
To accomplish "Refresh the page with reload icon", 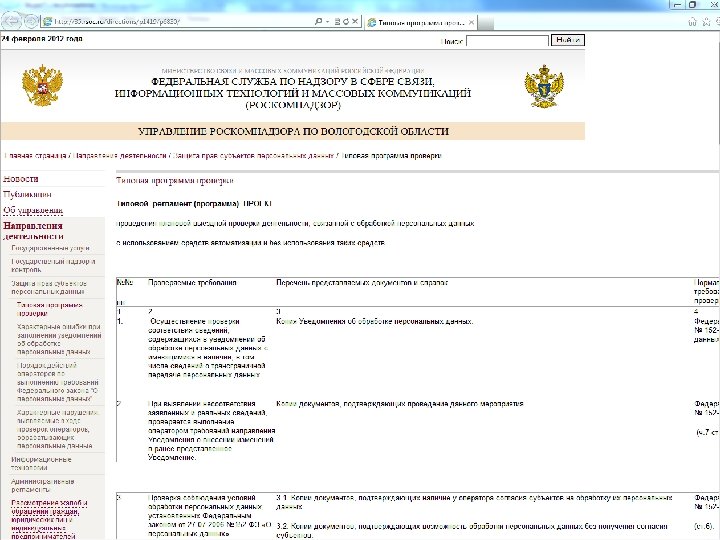I will pyautogui.click(x=346, y=22).
